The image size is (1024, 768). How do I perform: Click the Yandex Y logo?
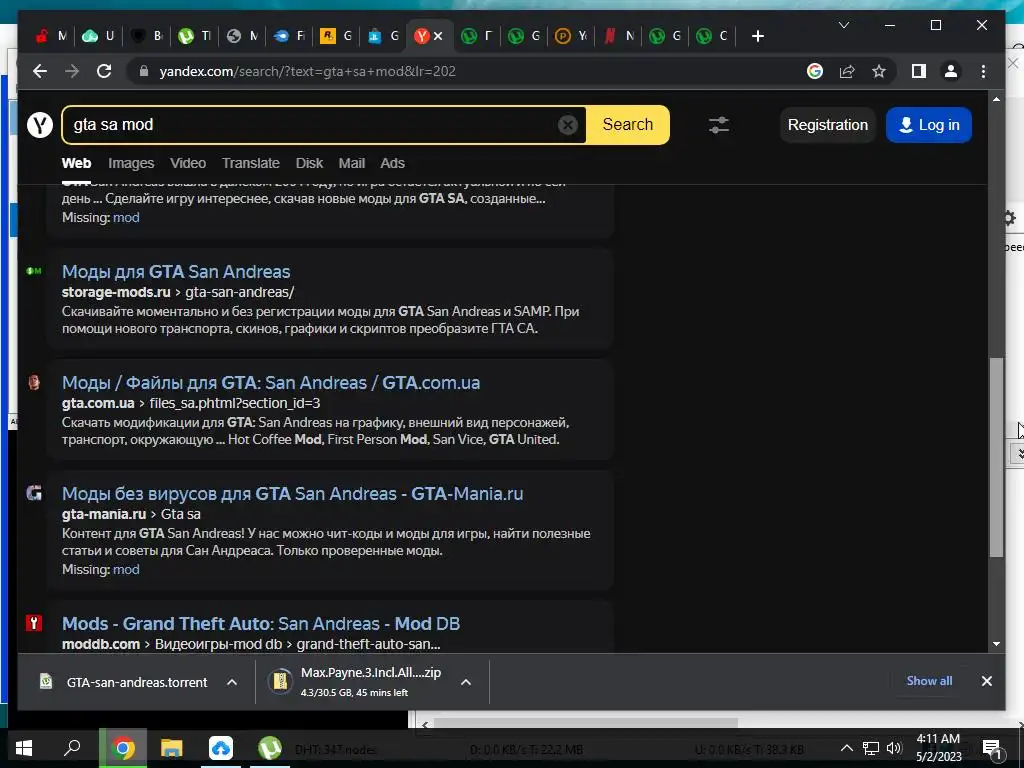point(40,125)
